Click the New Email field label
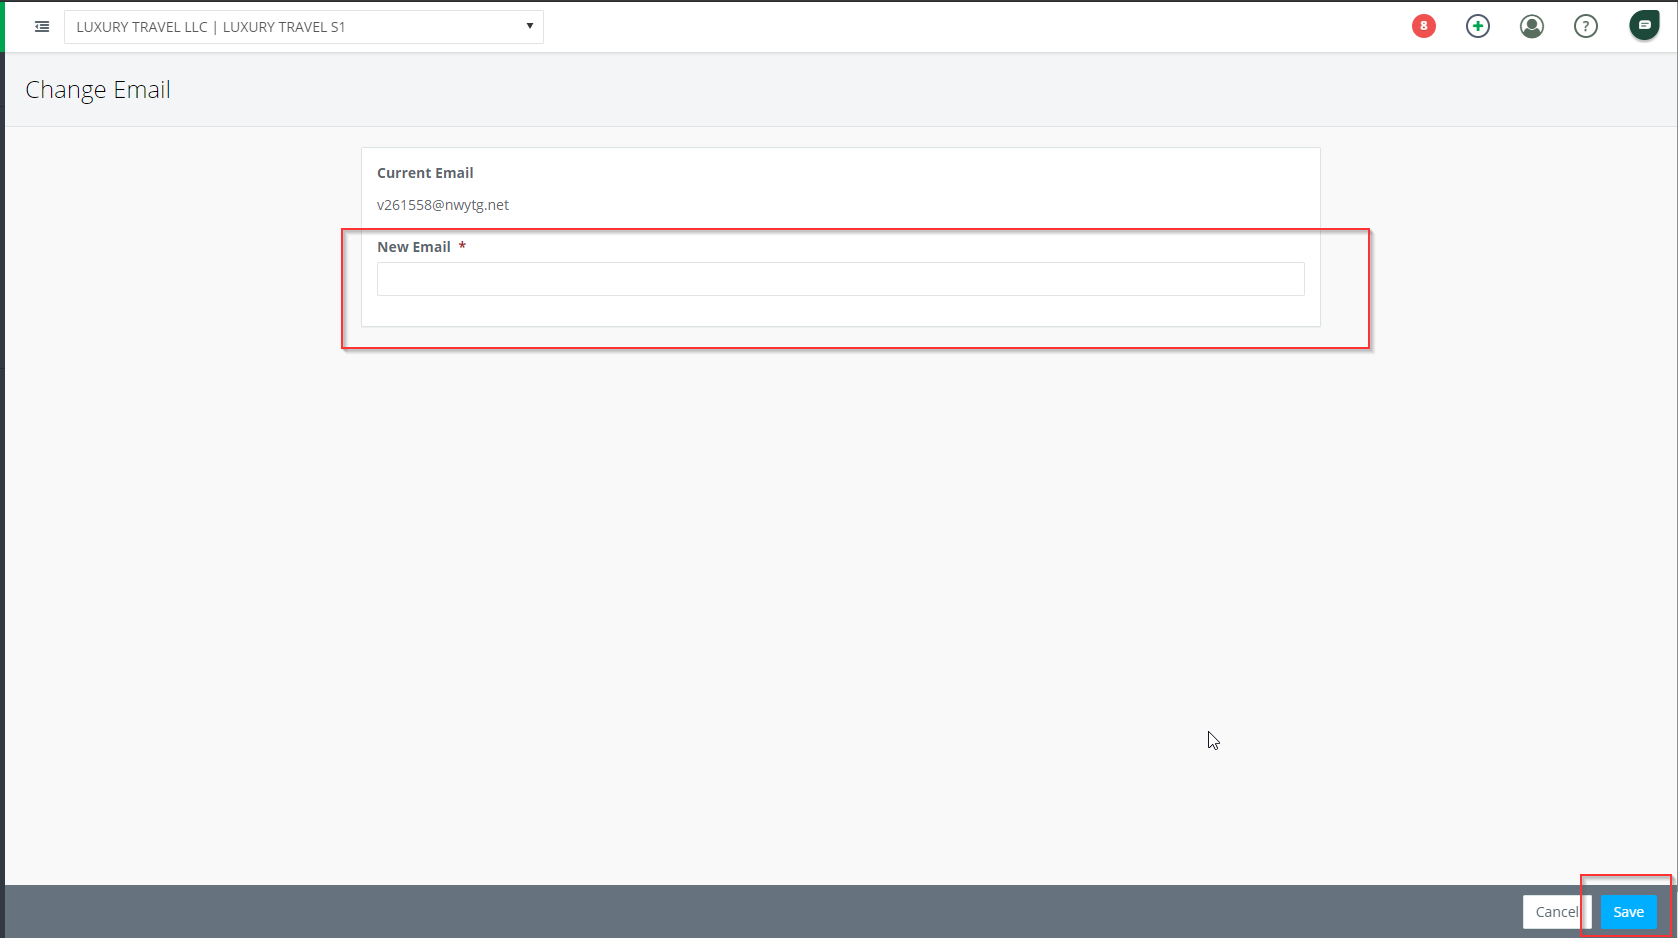The height and width of the screenshot is (938, 1678). click(x=413, y=246)
